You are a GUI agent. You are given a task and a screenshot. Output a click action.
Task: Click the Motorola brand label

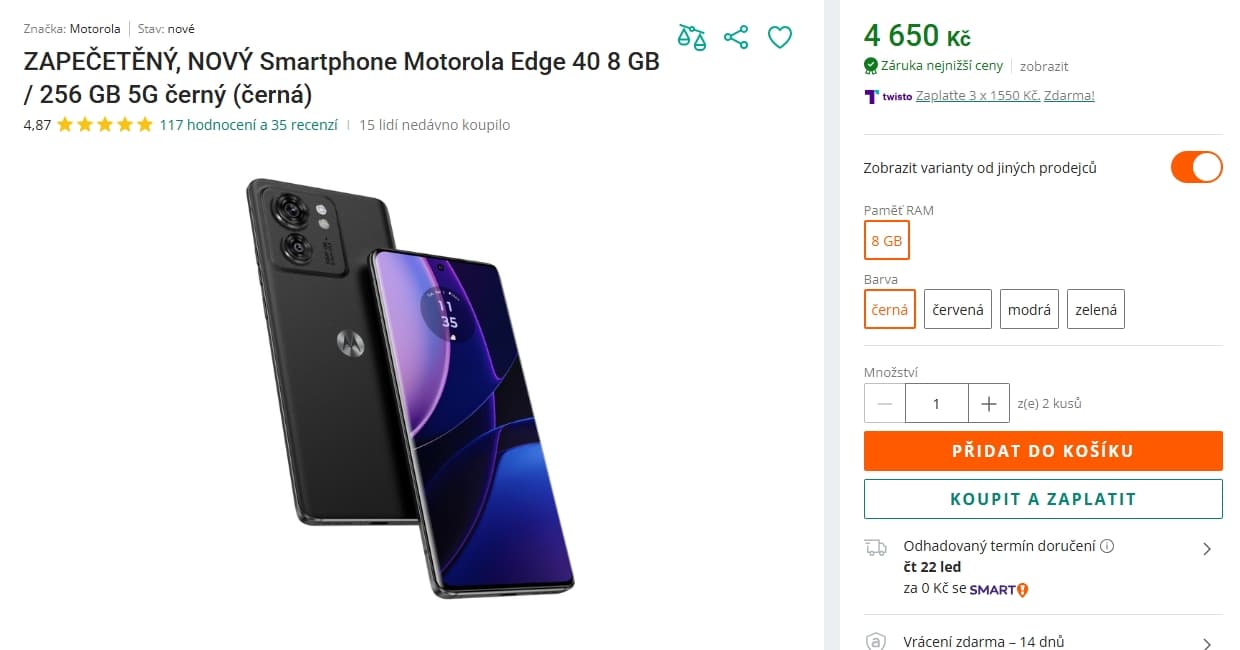[x=95, y=29]
